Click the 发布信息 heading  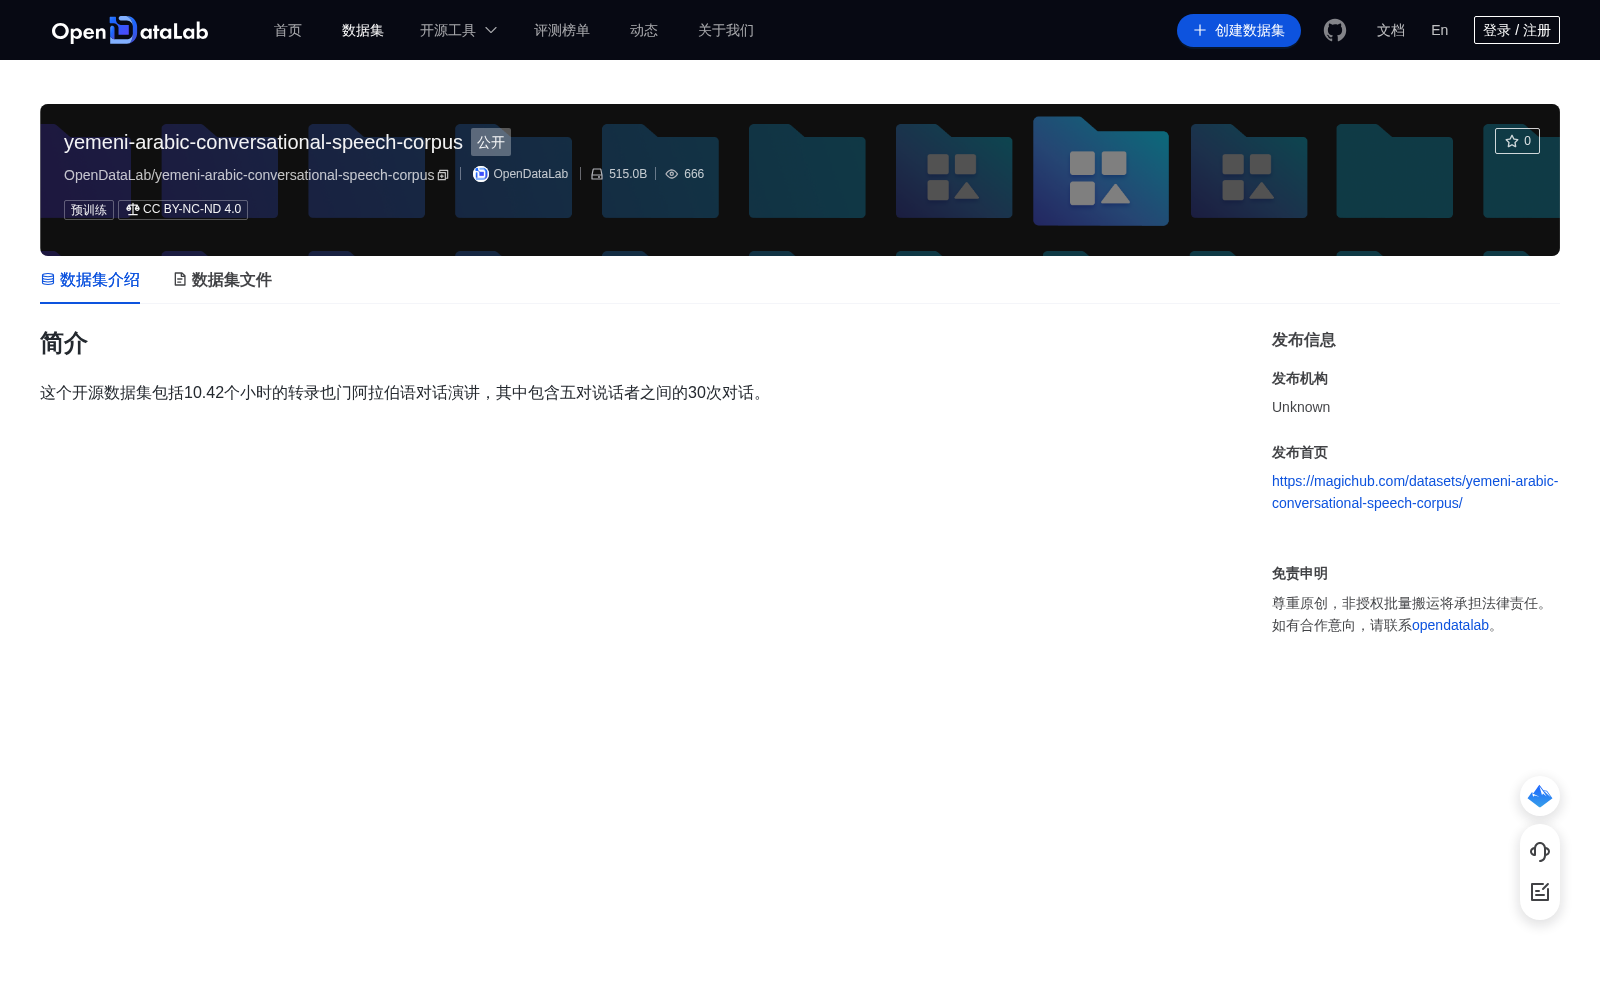[x=1304, y=340]
